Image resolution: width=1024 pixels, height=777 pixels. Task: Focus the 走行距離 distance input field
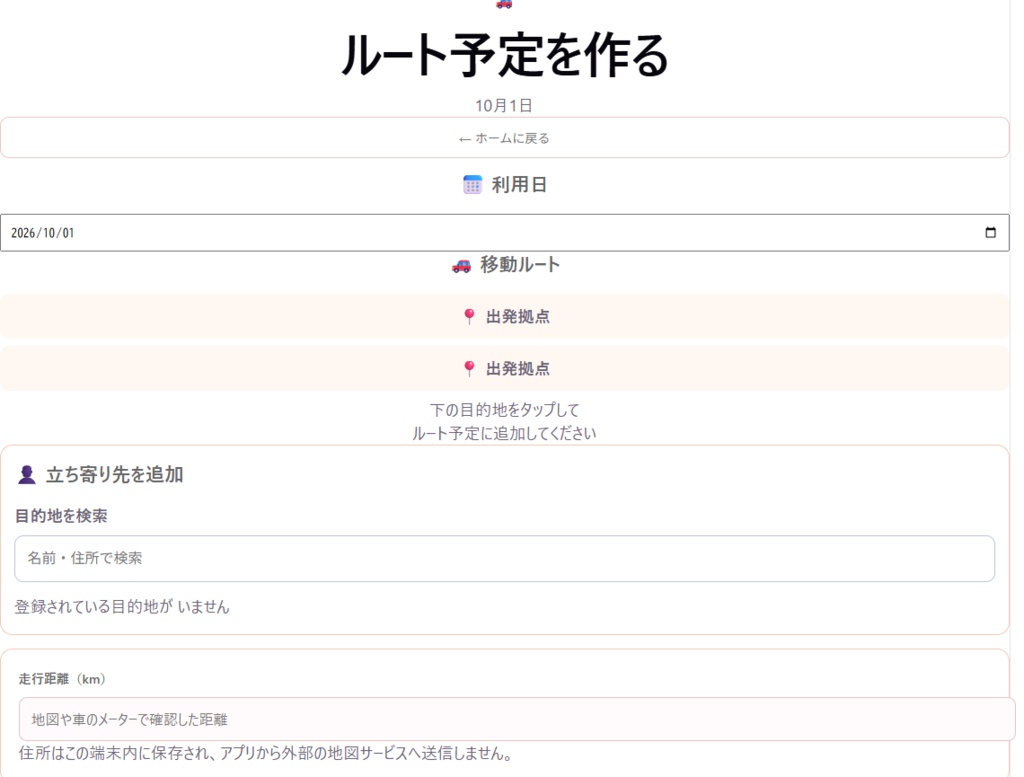pyautogui.click(x=517, y=719)
